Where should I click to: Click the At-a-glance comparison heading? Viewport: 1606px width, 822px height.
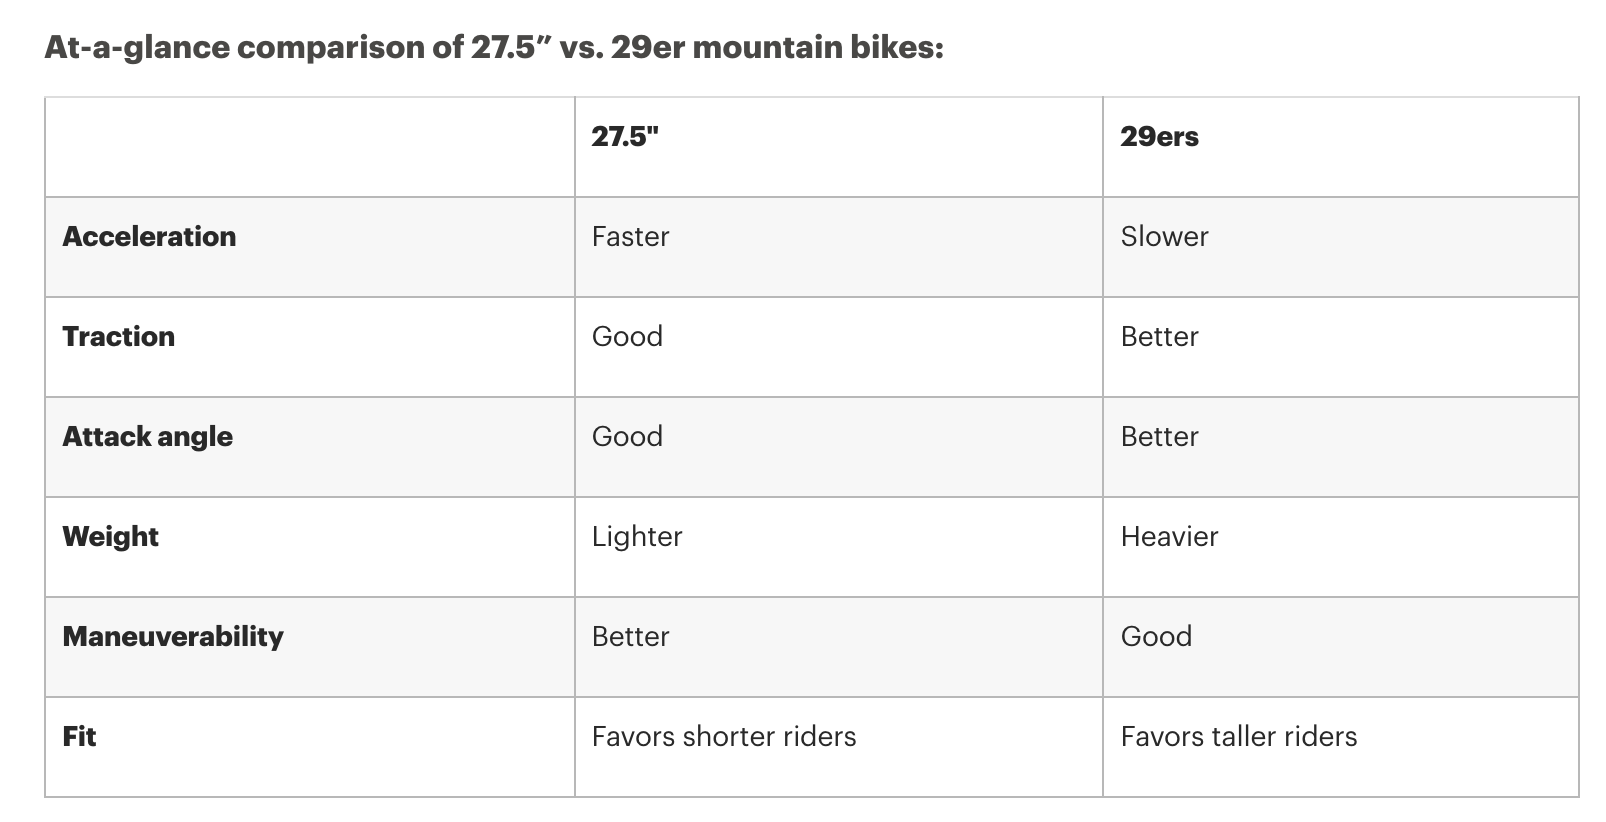494,47
